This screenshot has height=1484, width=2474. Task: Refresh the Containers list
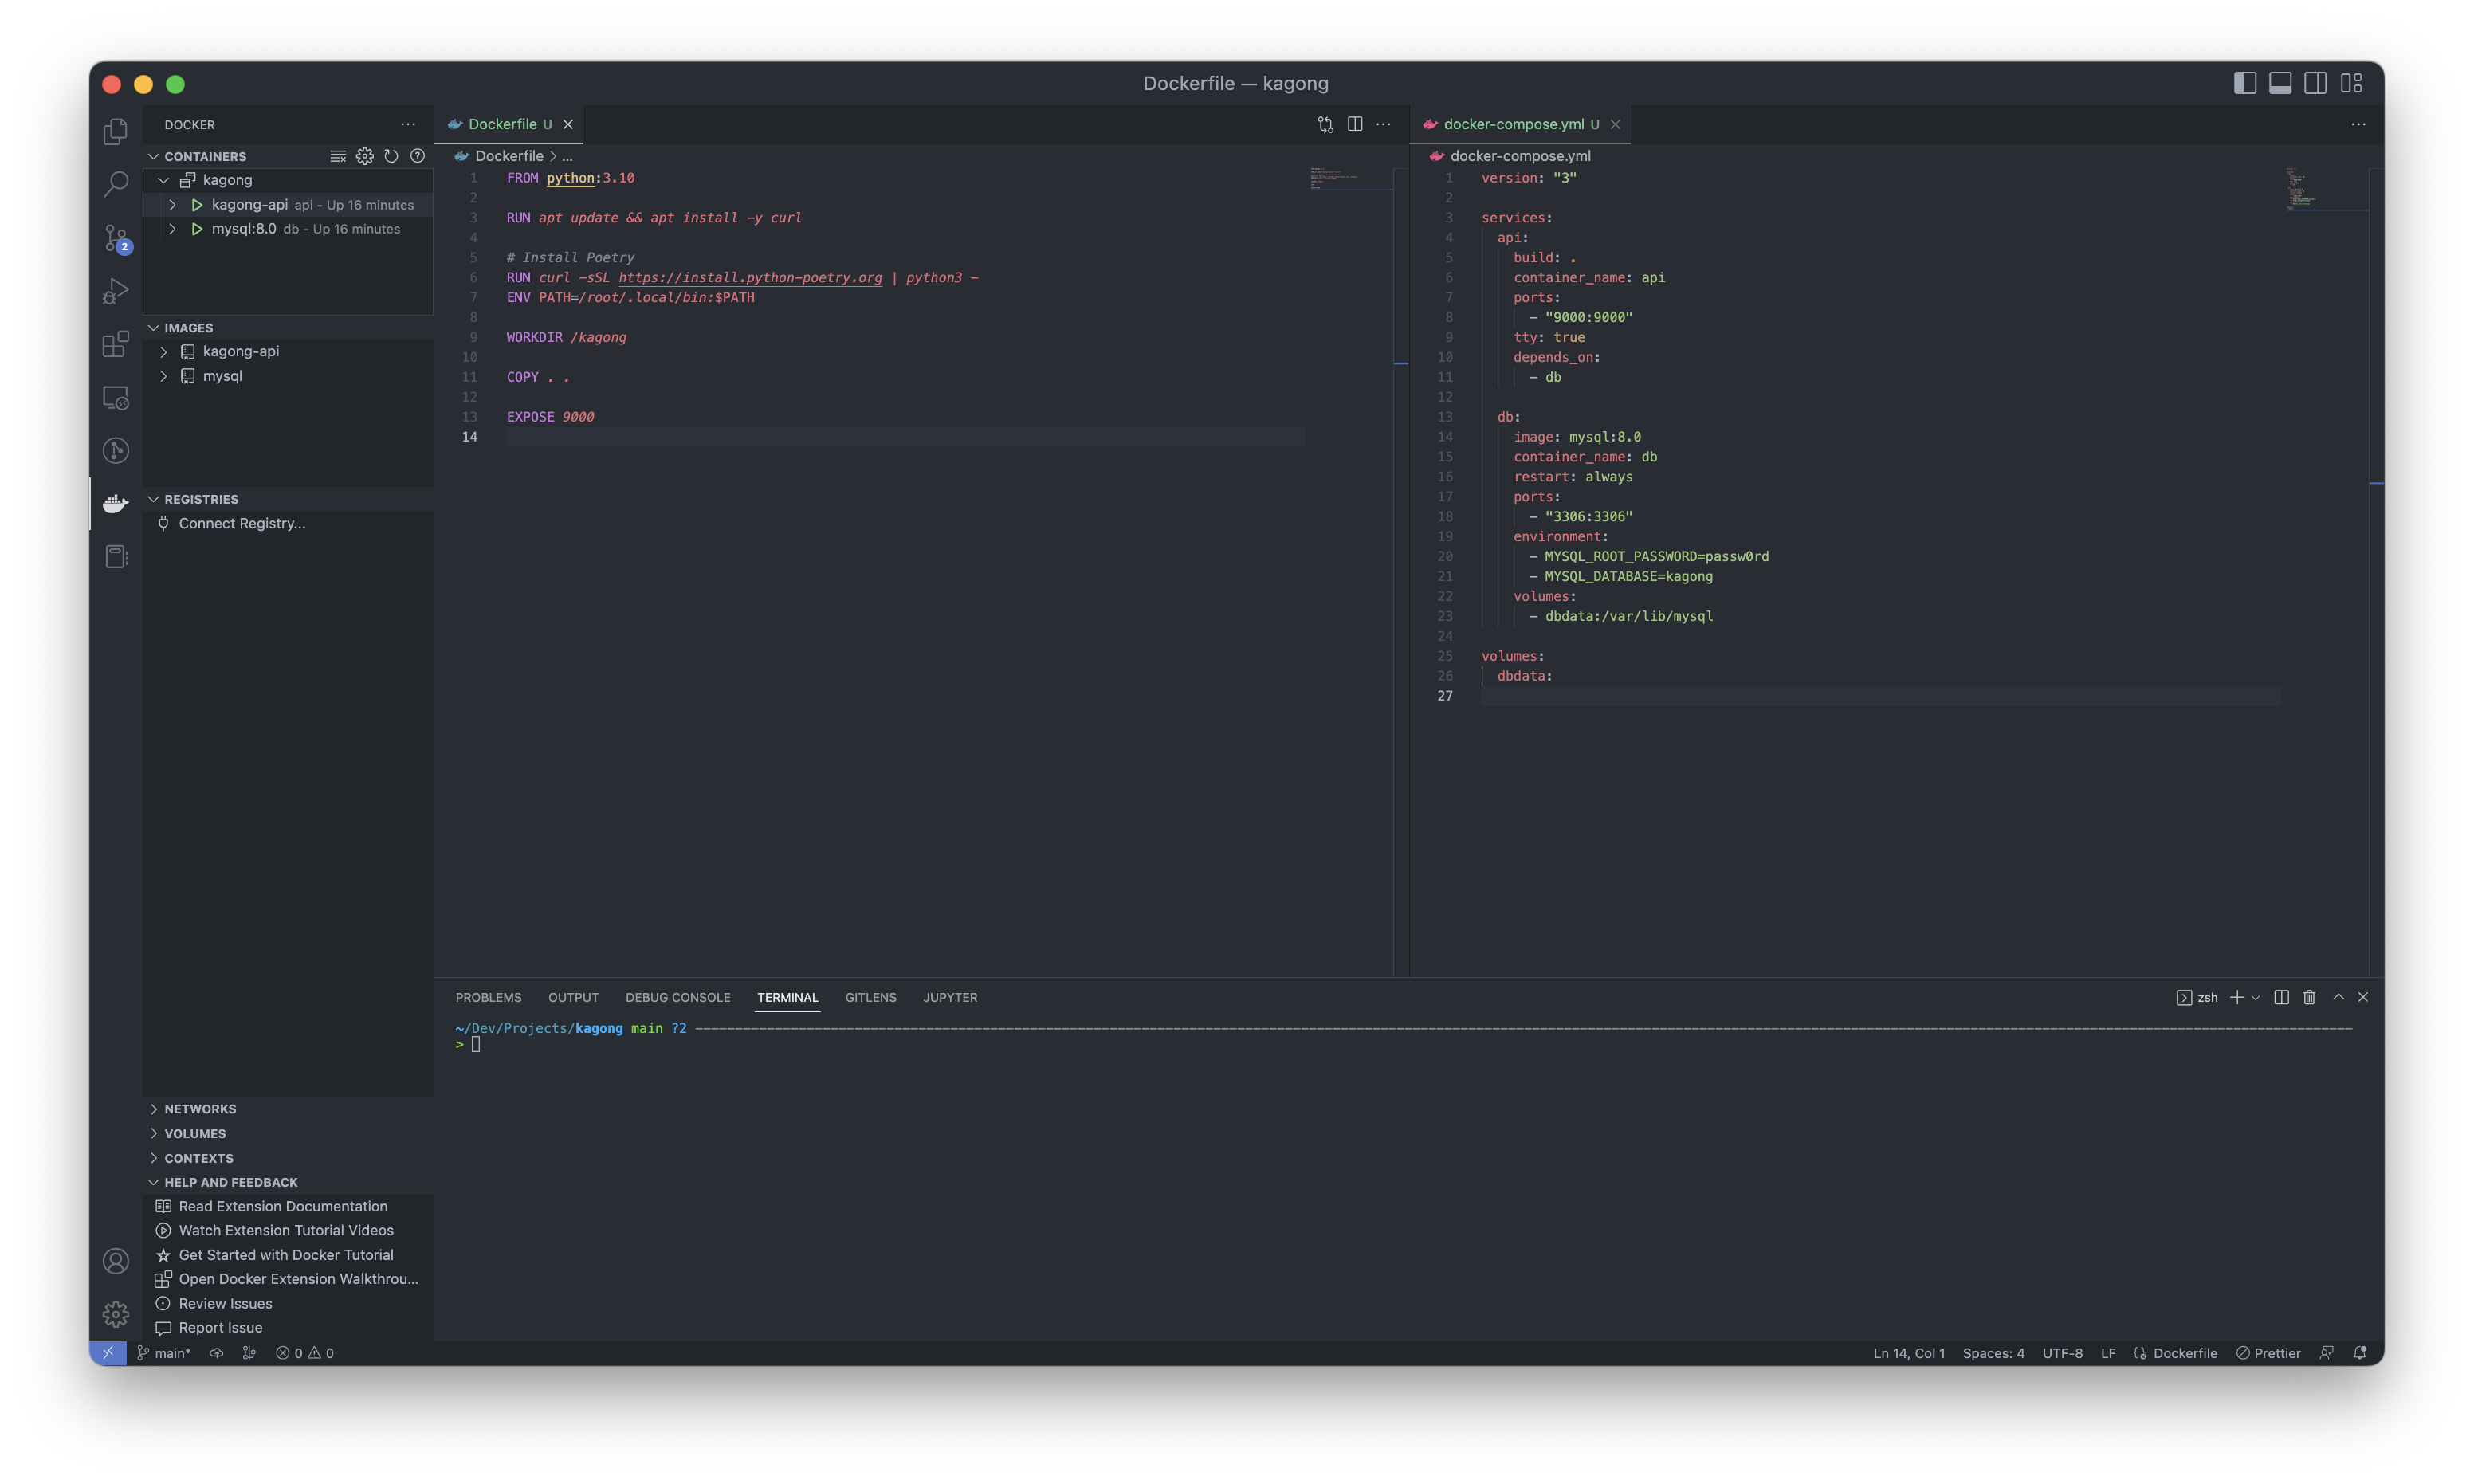click(x=391, y=156)
